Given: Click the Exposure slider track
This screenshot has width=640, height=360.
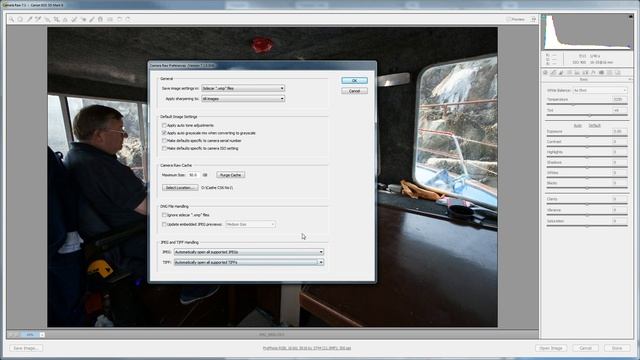Looking at the screenshot, I should 587,137.
